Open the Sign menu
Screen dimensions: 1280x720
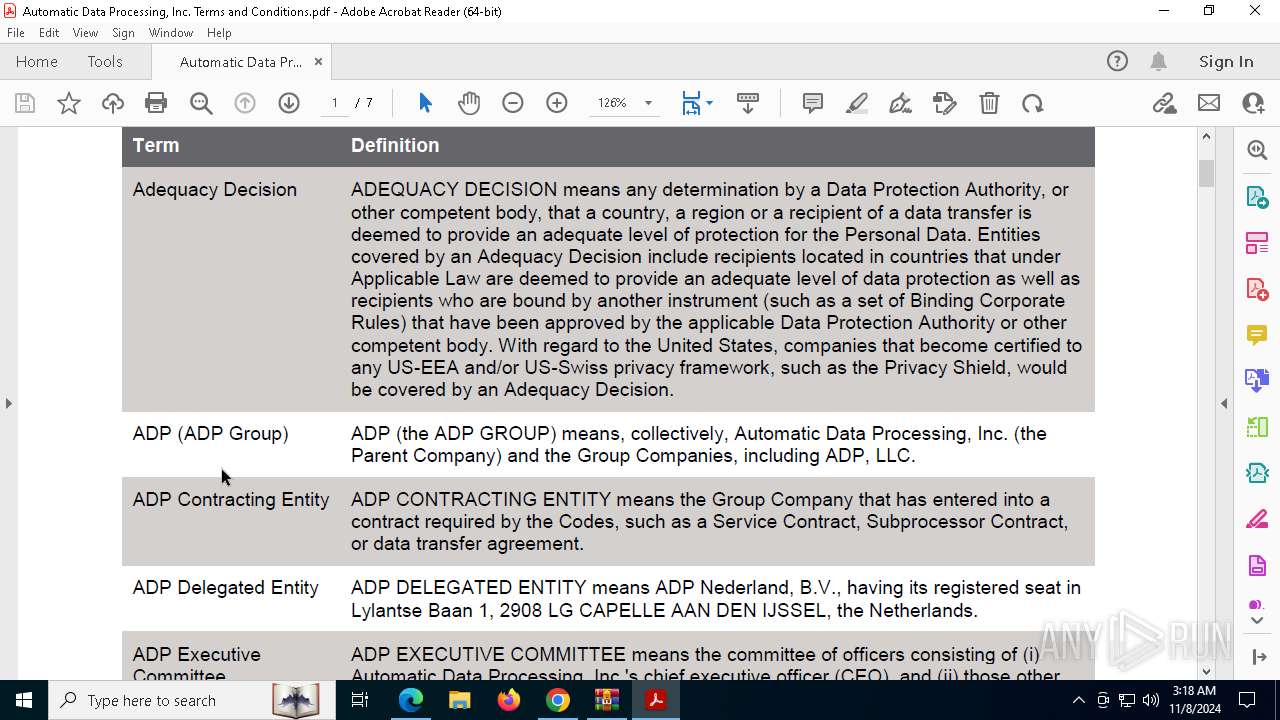tap(123, 33)
